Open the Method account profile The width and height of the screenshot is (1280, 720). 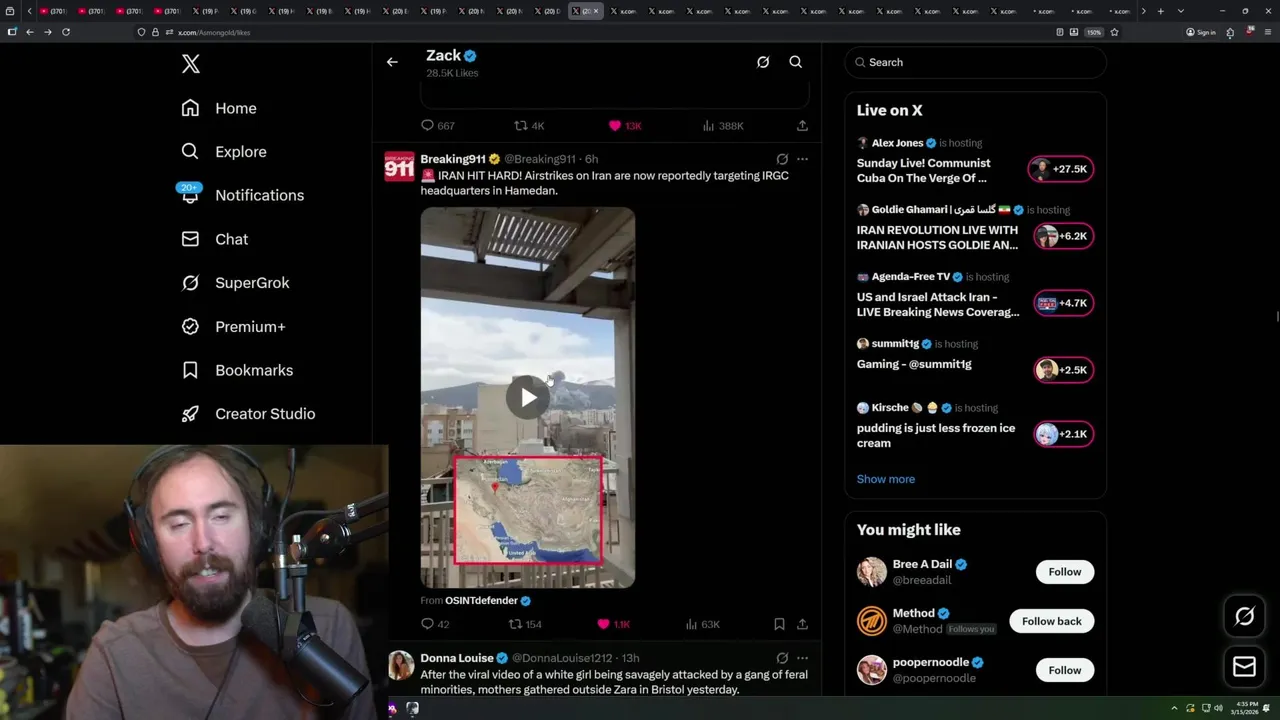click(x=914, y=613)
